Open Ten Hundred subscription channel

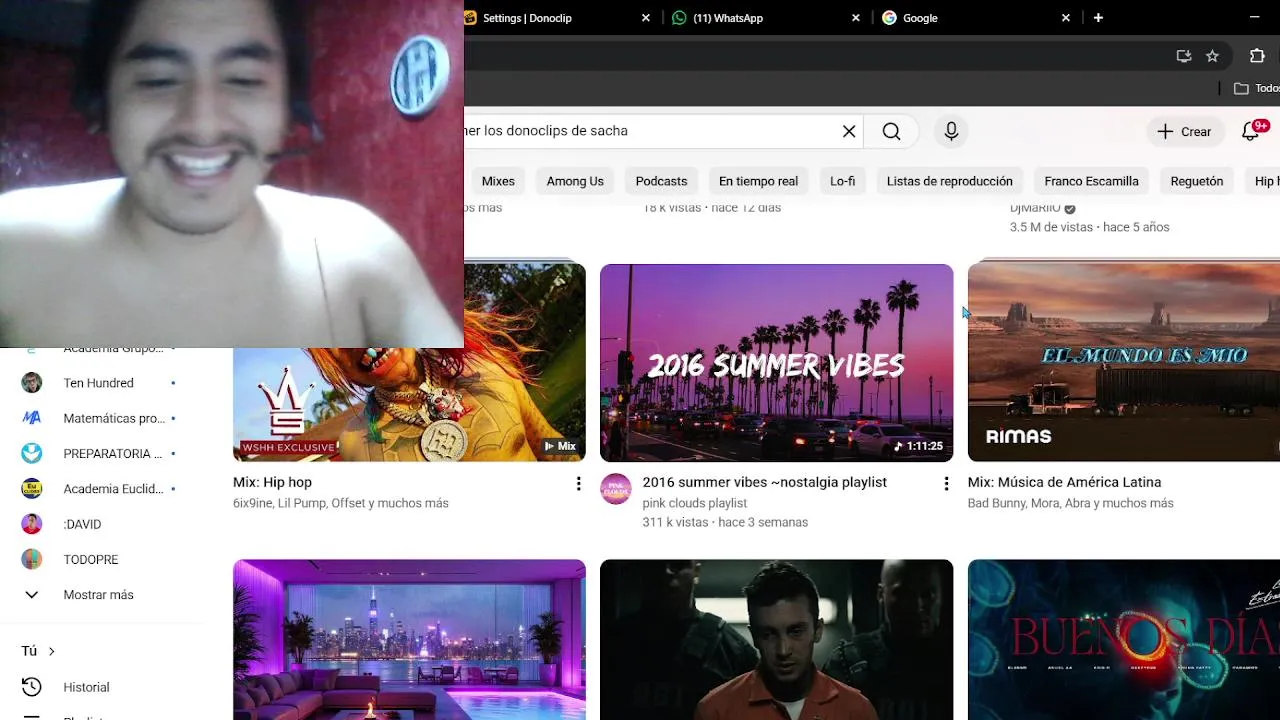click(x=98, y=383)
